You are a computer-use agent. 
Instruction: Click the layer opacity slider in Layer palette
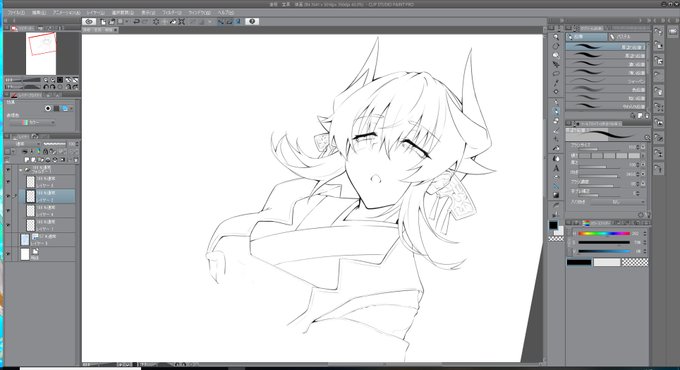[55, 144]
